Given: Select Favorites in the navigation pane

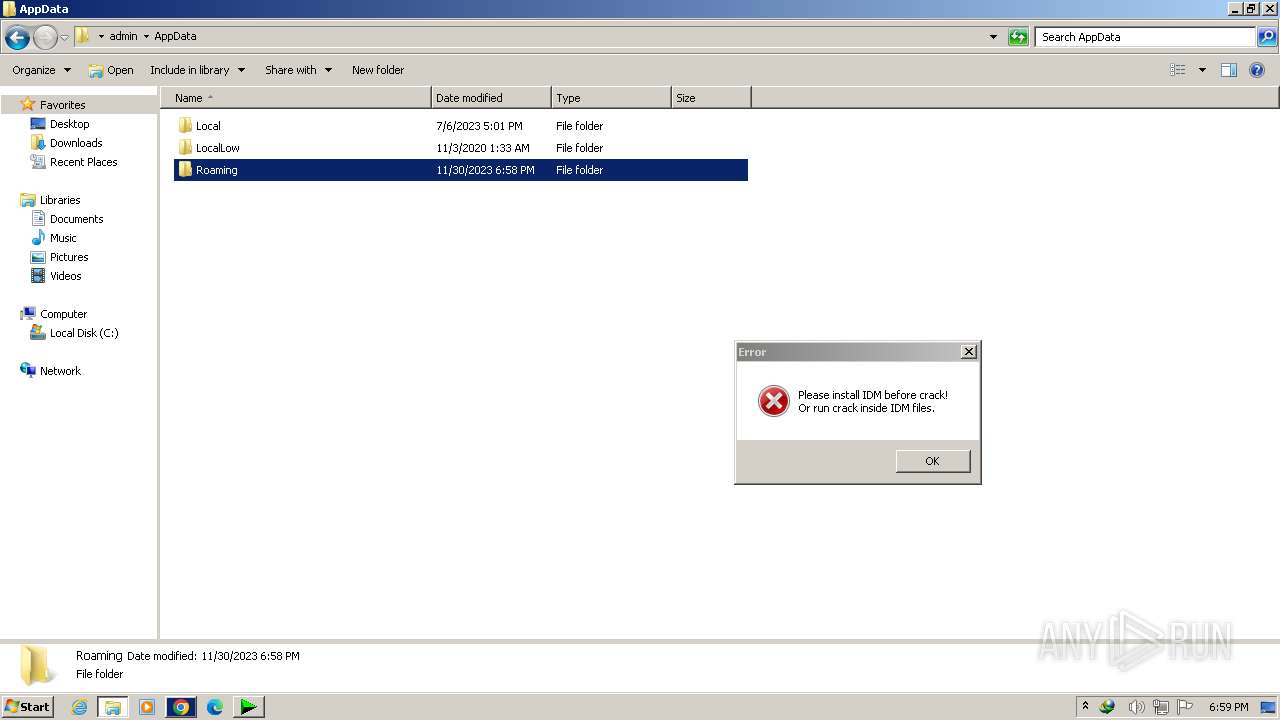Looking at the screenshot, I should (x=62, y=105).
